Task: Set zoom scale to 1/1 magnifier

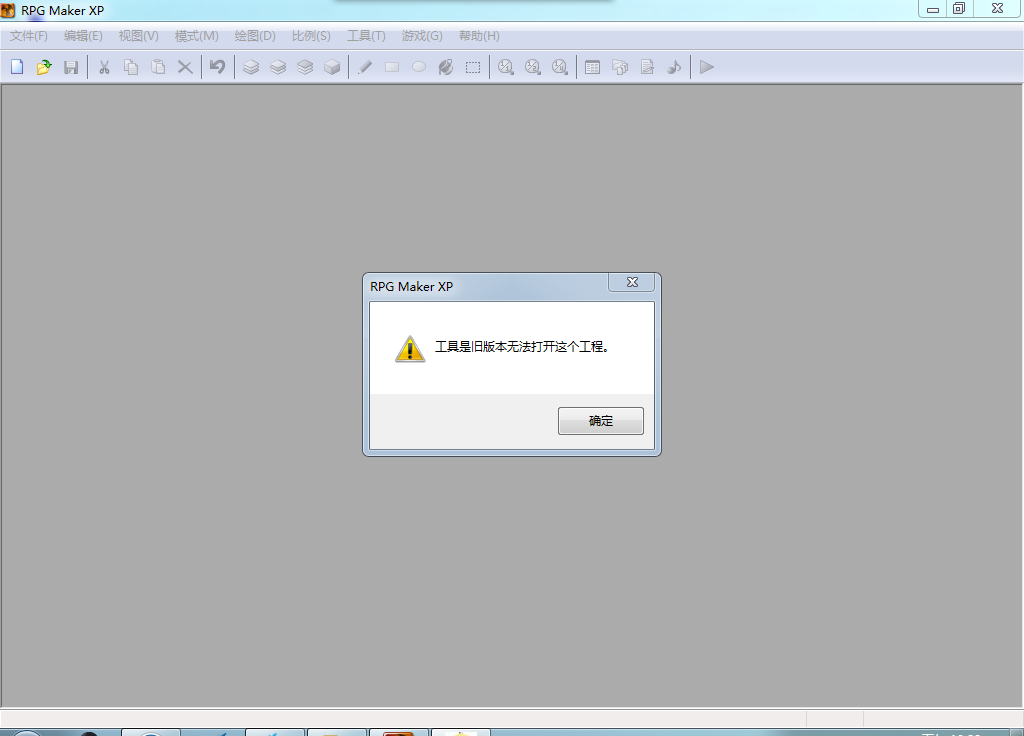Action: pos(505,67)
